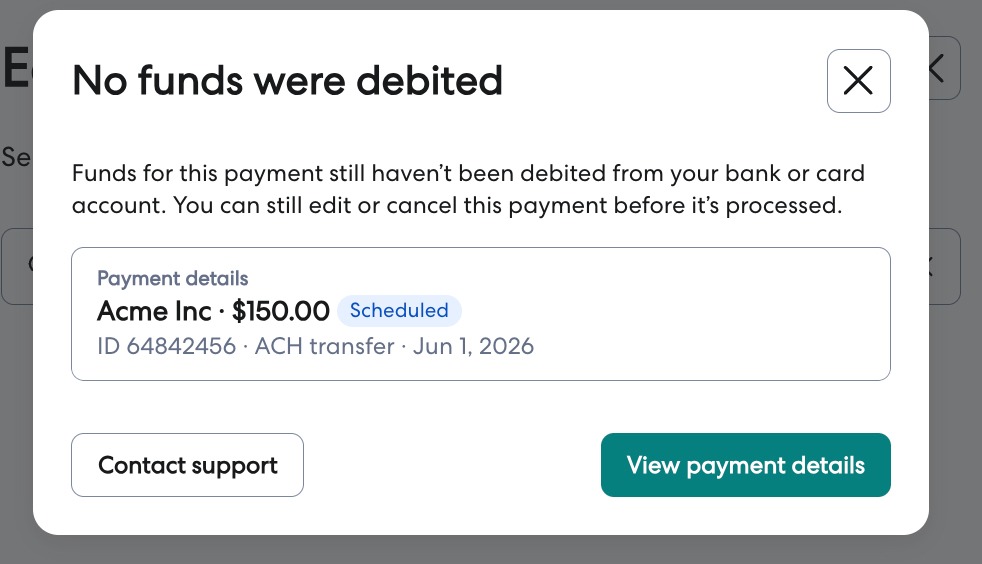Click the dimmed clear icon behind dialog's right edge
Screen dimensions: 982x564
click(x=944, y=266)
